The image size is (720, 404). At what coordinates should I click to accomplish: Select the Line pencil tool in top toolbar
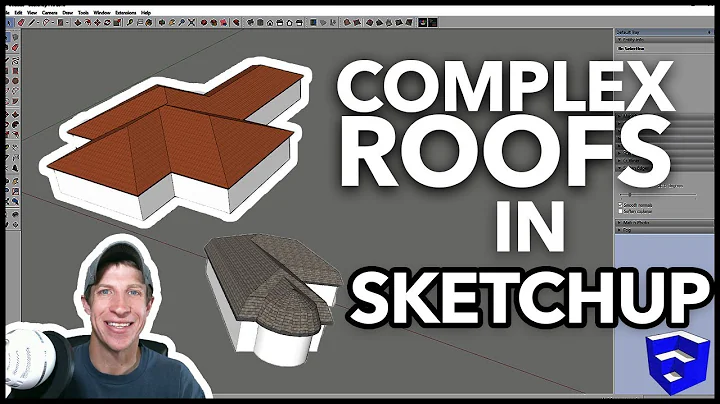pos(32,22)
